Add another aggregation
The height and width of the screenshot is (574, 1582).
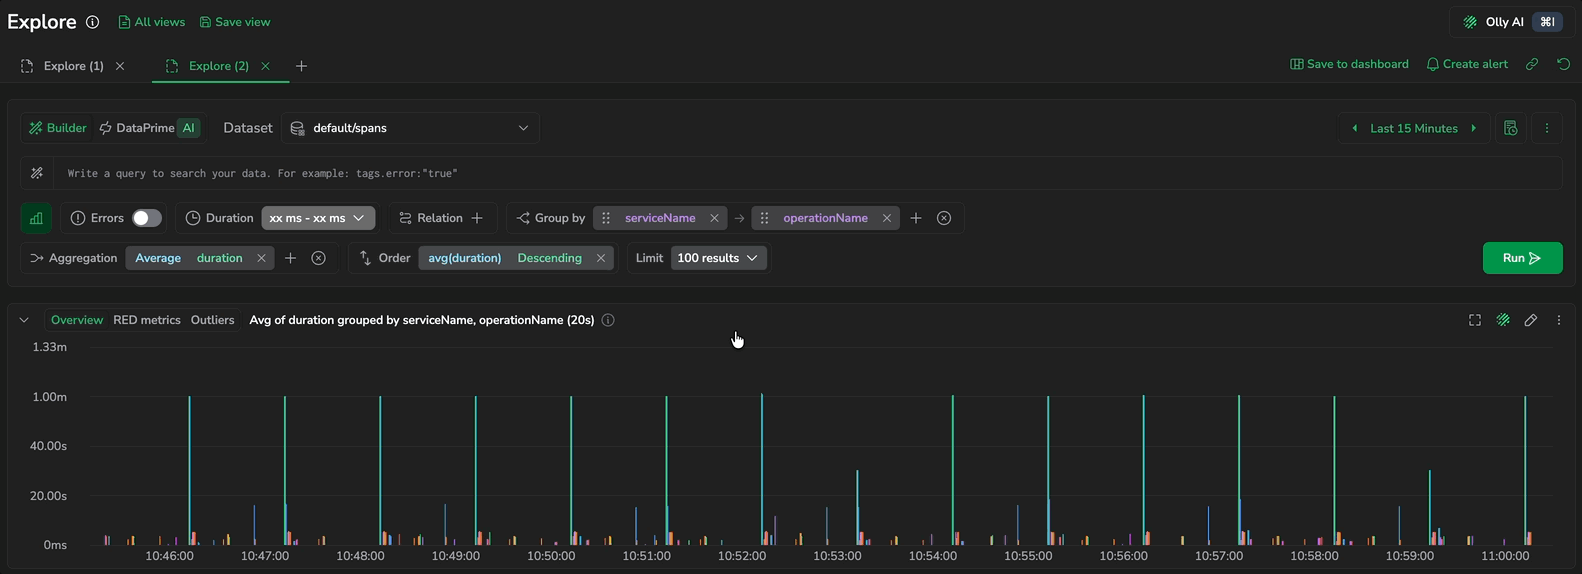290,258
